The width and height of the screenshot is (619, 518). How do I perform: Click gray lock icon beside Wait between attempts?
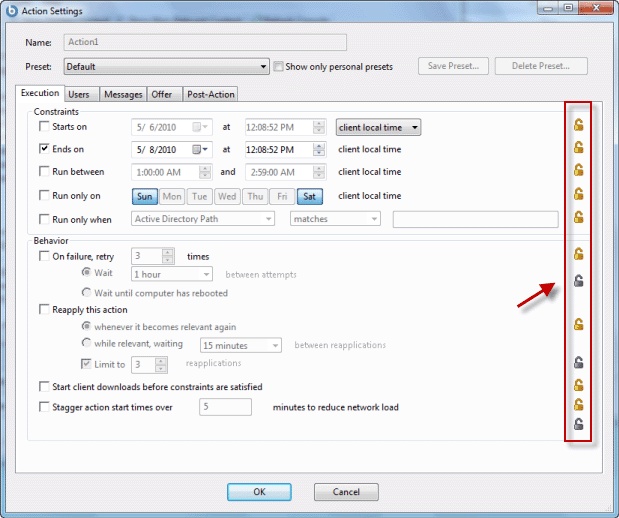click(x=578, y=281)
